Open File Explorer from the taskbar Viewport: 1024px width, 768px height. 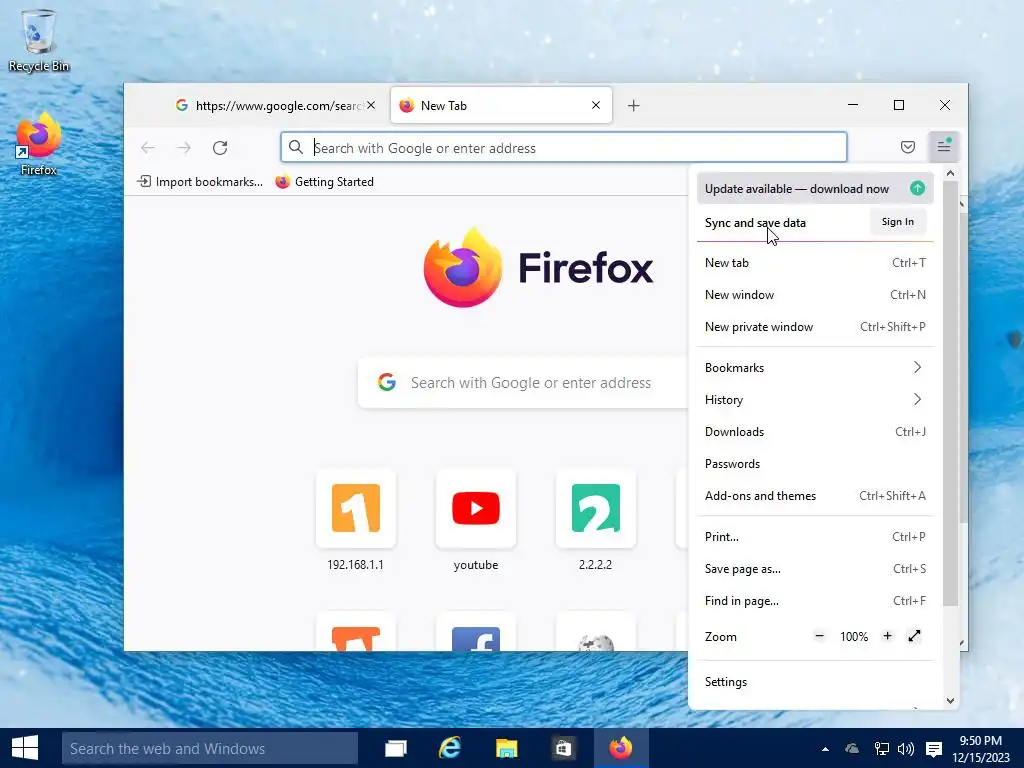pyautogui.click(x=506, y=748)
